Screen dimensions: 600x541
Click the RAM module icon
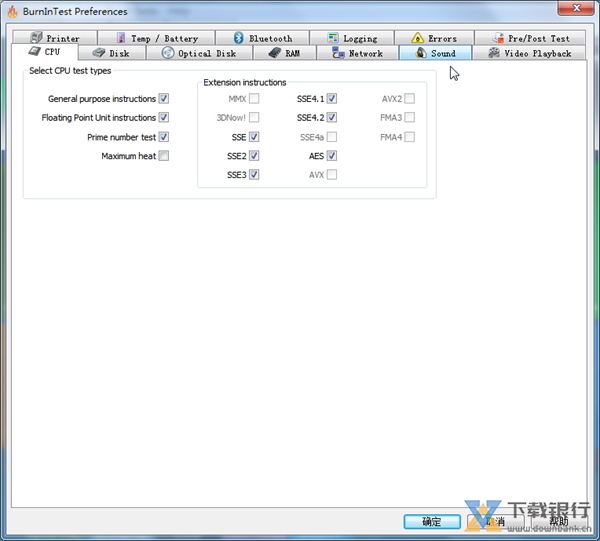pyautogui.click(x=275, y=53)
